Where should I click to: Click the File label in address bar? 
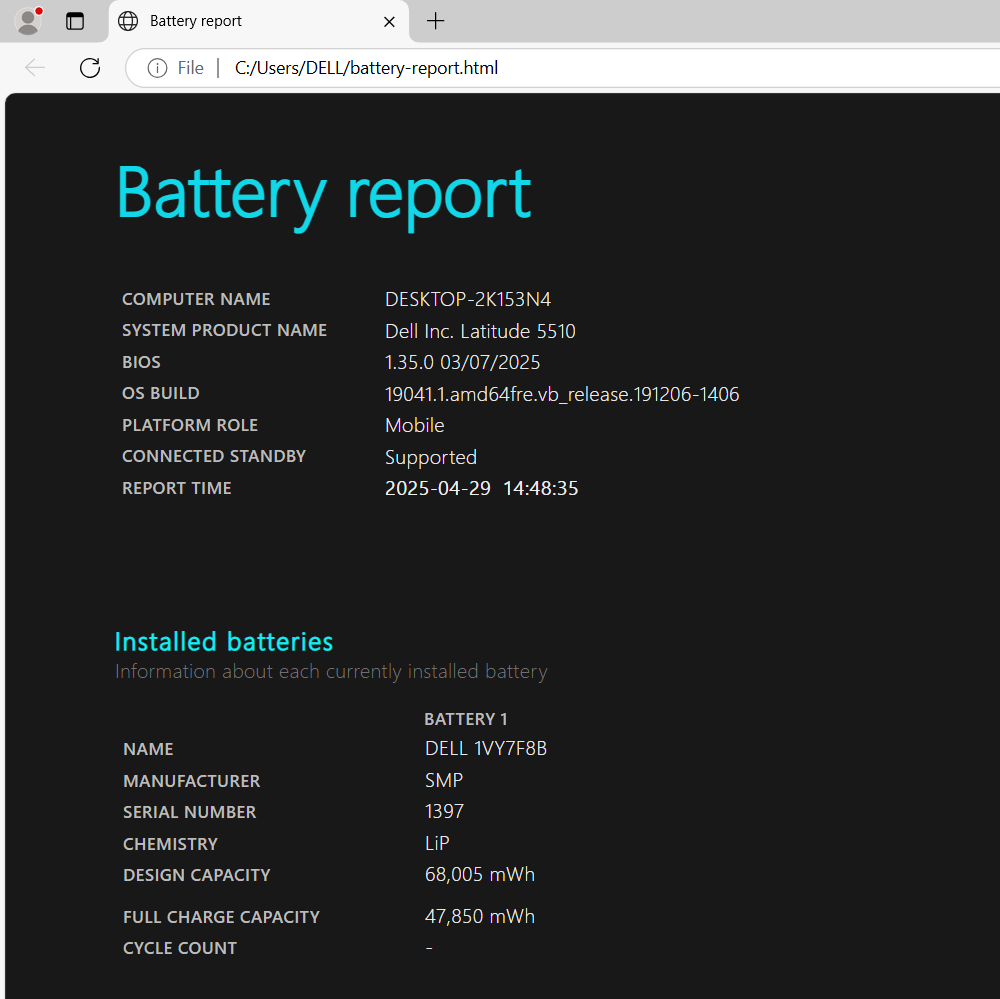coord(190,68)
